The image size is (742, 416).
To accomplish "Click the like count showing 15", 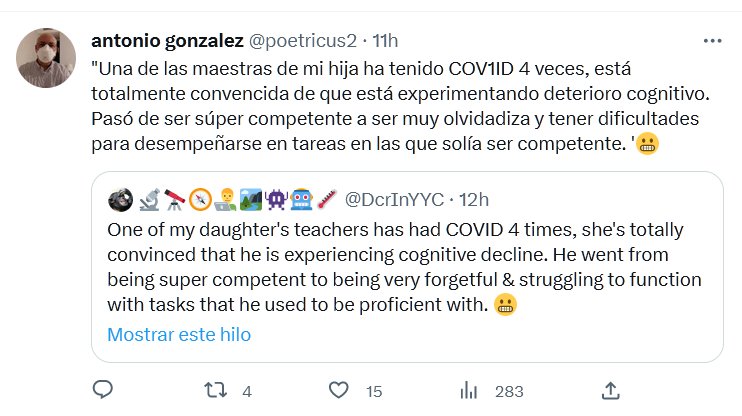I will pos(374,391).
